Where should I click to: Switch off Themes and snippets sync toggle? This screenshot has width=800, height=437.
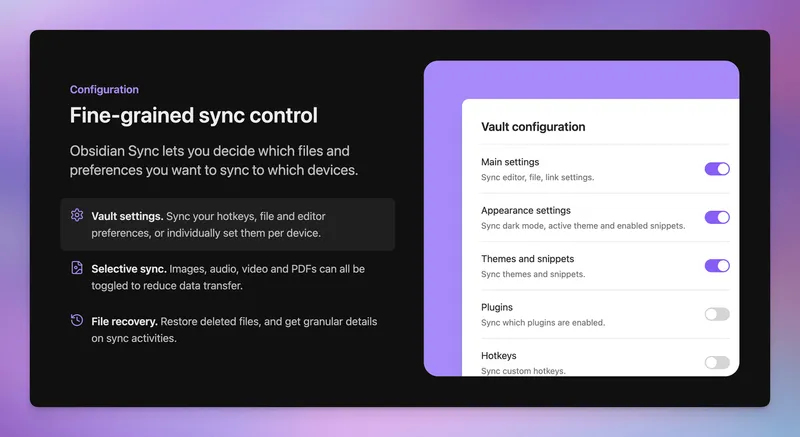coord(717,266)
